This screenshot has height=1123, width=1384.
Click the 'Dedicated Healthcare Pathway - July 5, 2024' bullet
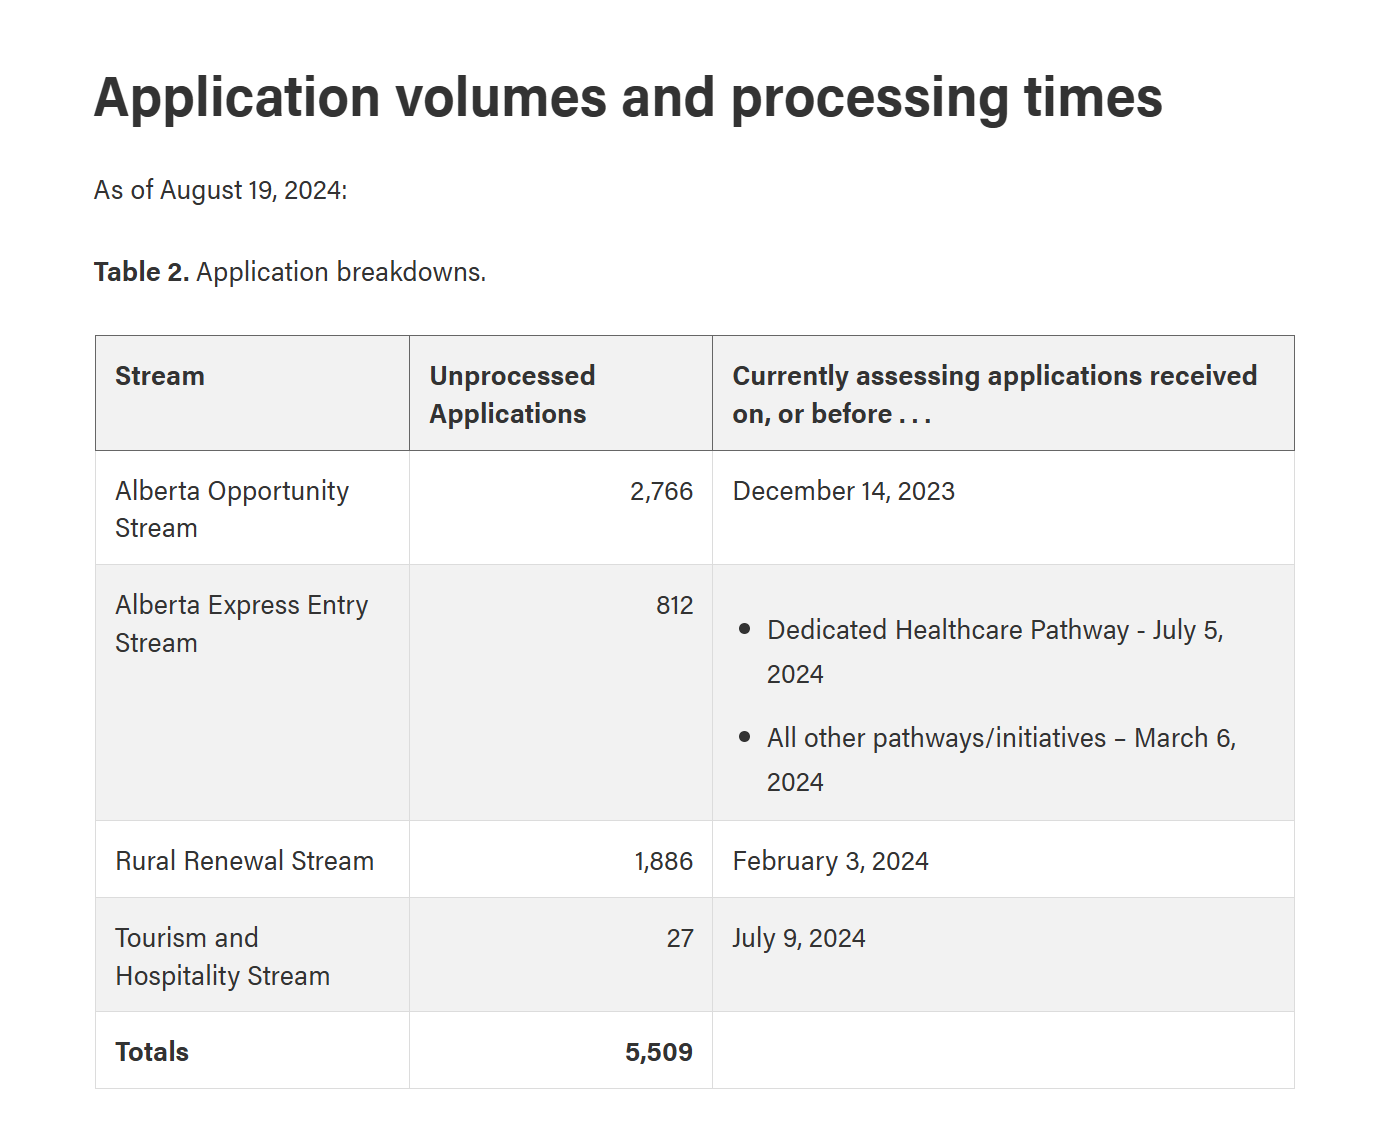pyautogui.click(x=995, y=652)
